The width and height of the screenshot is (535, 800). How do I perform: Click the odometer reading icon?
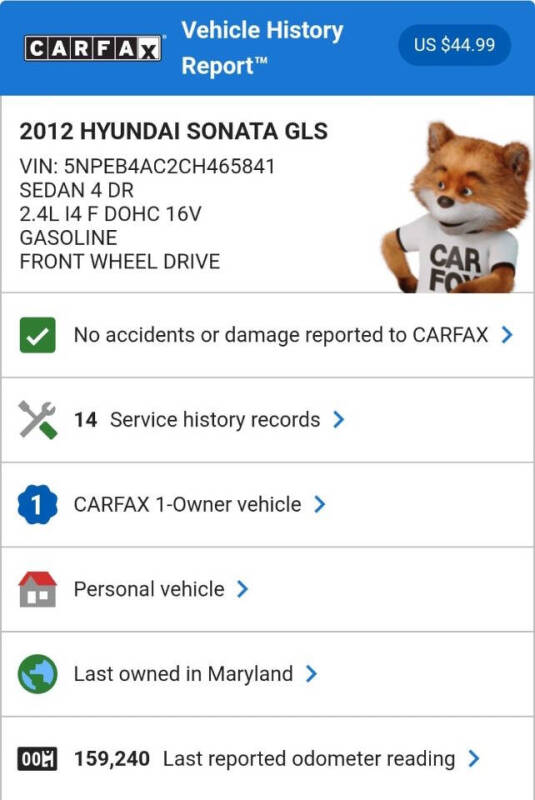37,759
